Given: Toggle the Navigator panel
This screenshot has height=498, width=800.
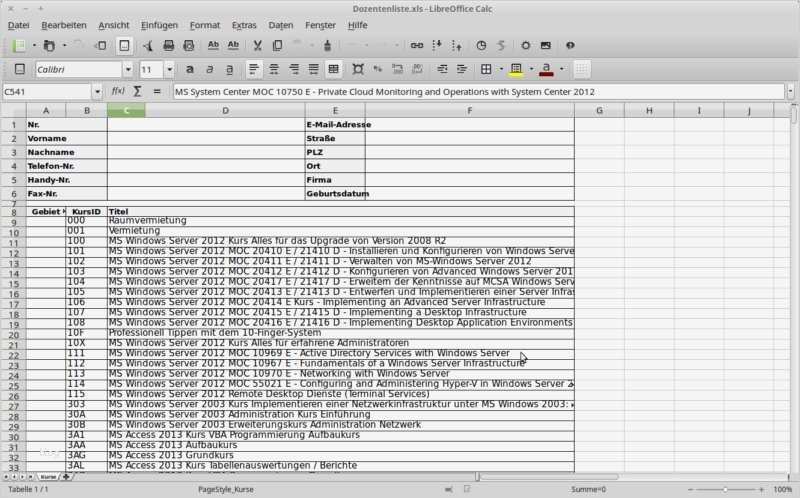Looking at the screenshot, I should coord(526,46).
